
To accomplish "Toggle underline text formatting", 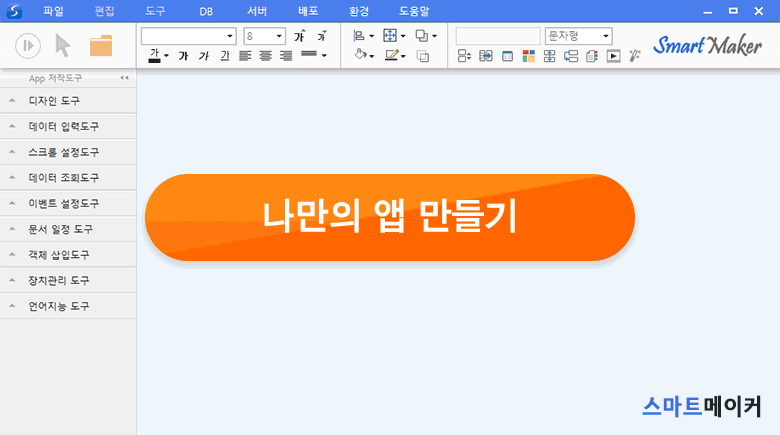I will click(224, 56).
